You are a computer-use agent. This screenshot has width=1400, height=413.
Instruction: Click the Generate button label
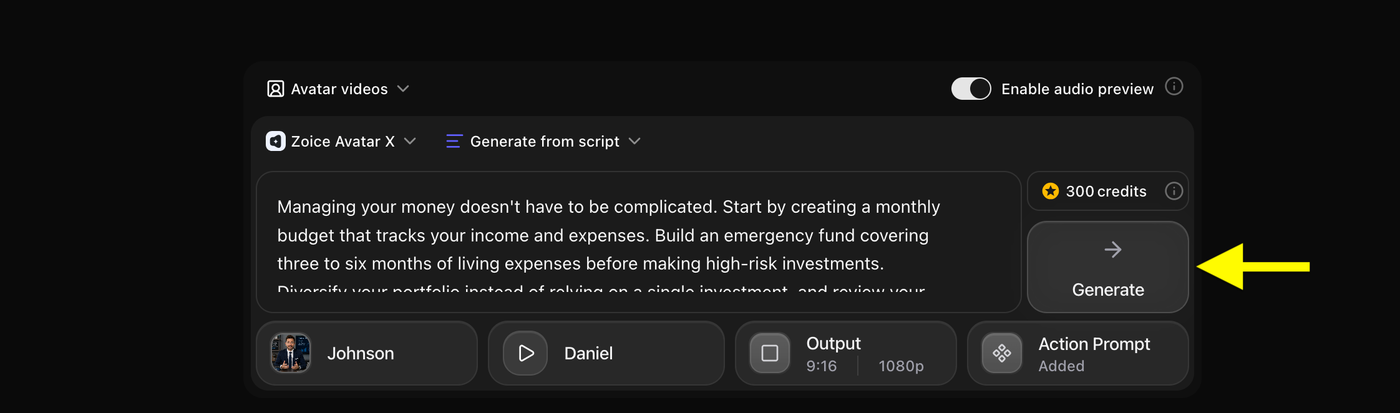point(1108,290)
